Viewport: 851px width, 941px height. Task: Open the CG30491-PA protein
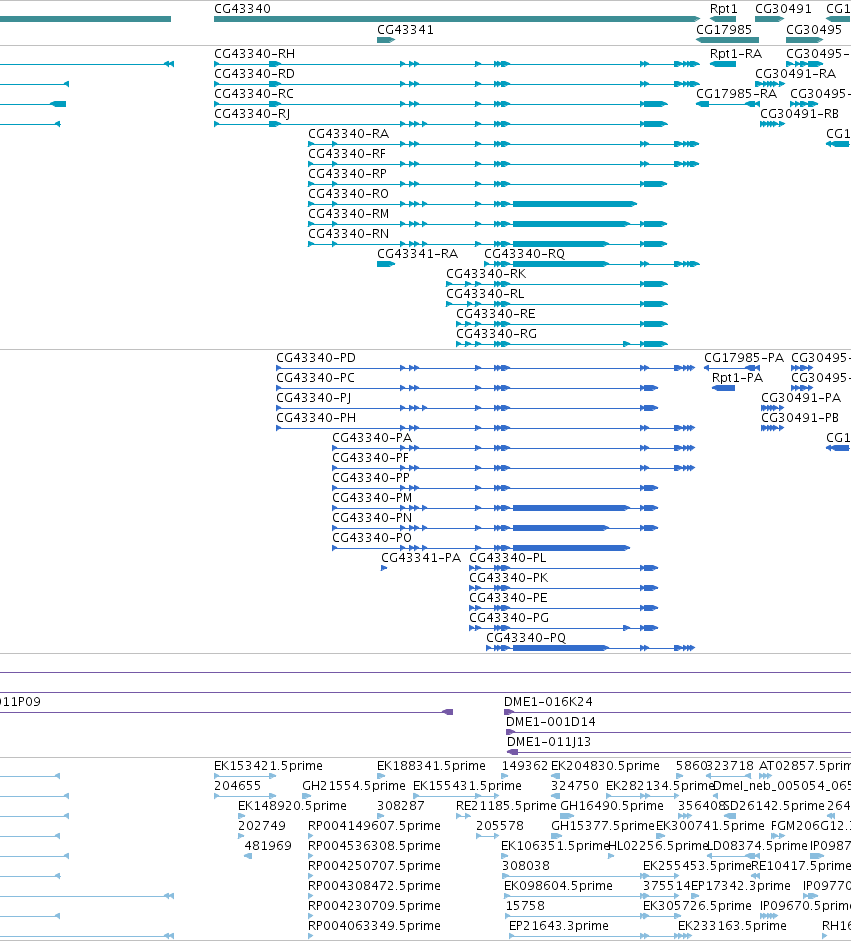click(801, 398)
